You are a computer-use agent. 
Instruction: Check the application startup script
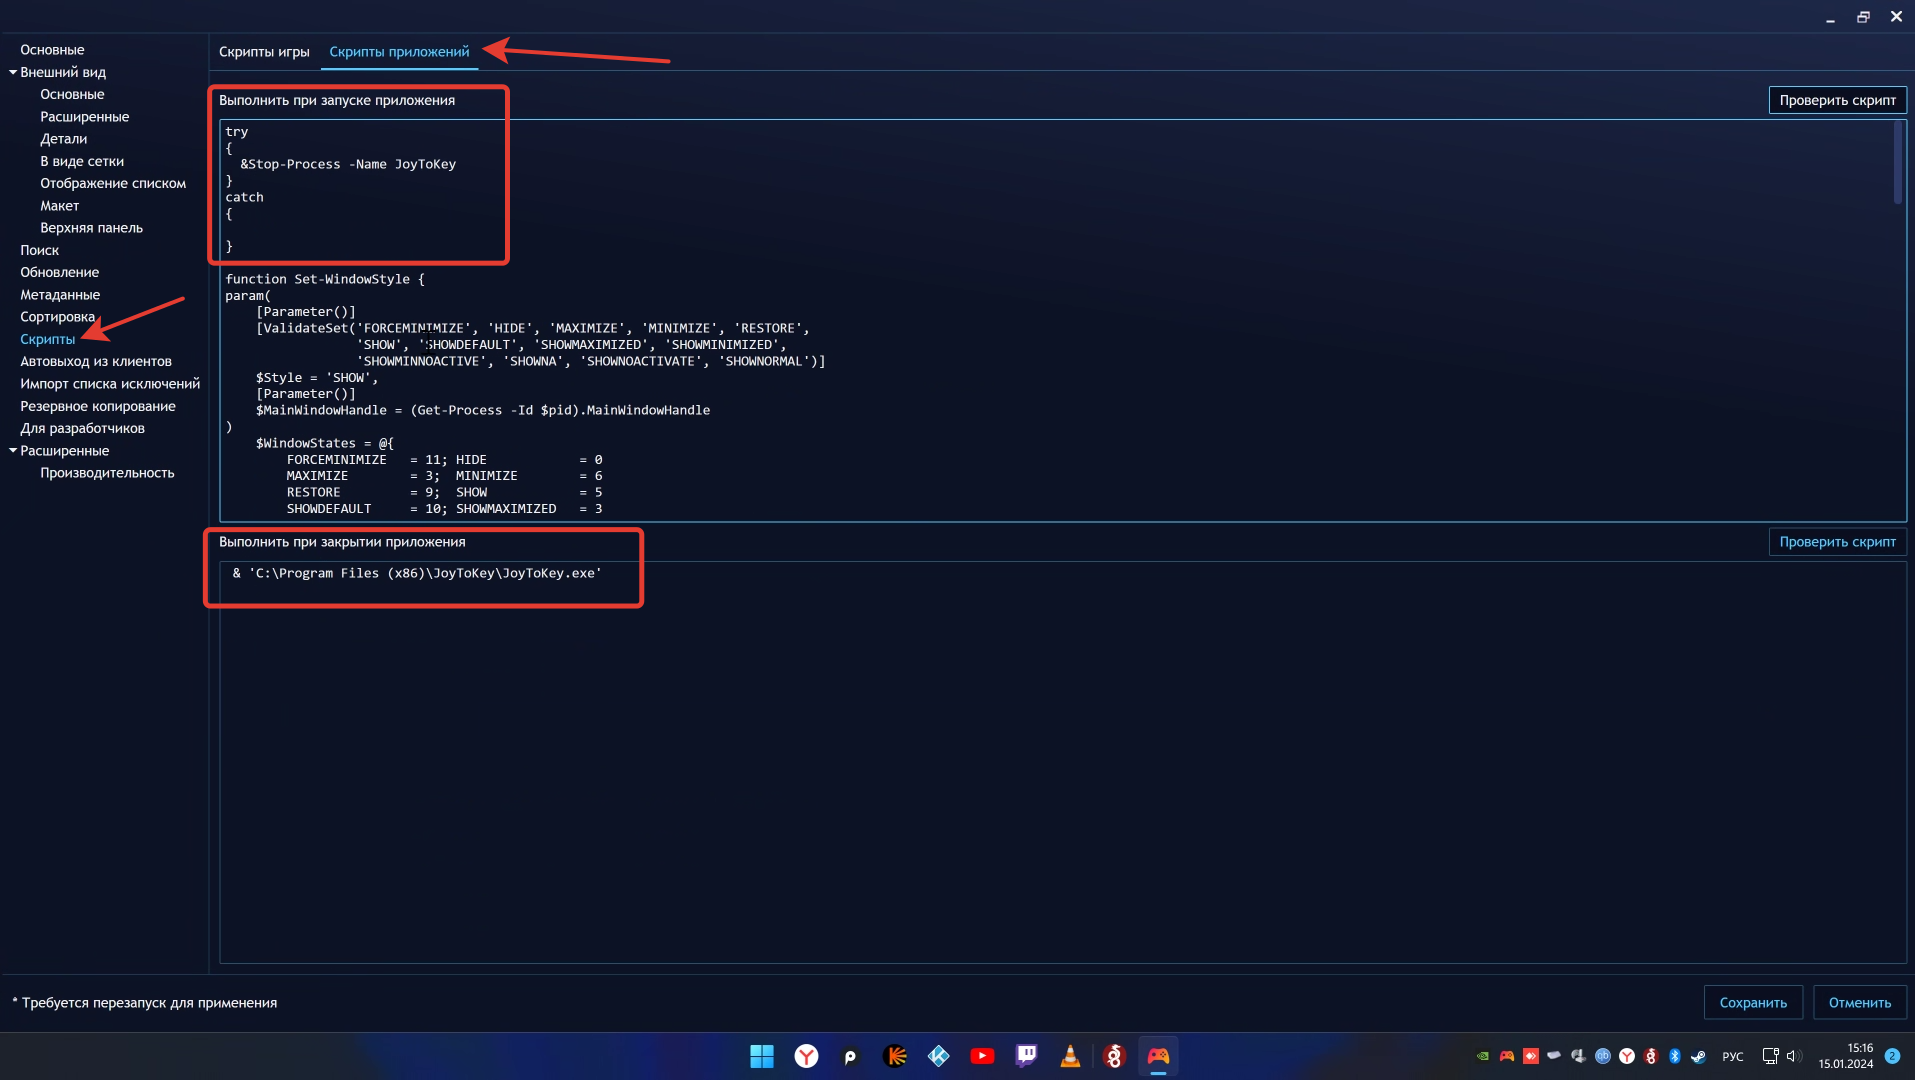(1837, 100)
